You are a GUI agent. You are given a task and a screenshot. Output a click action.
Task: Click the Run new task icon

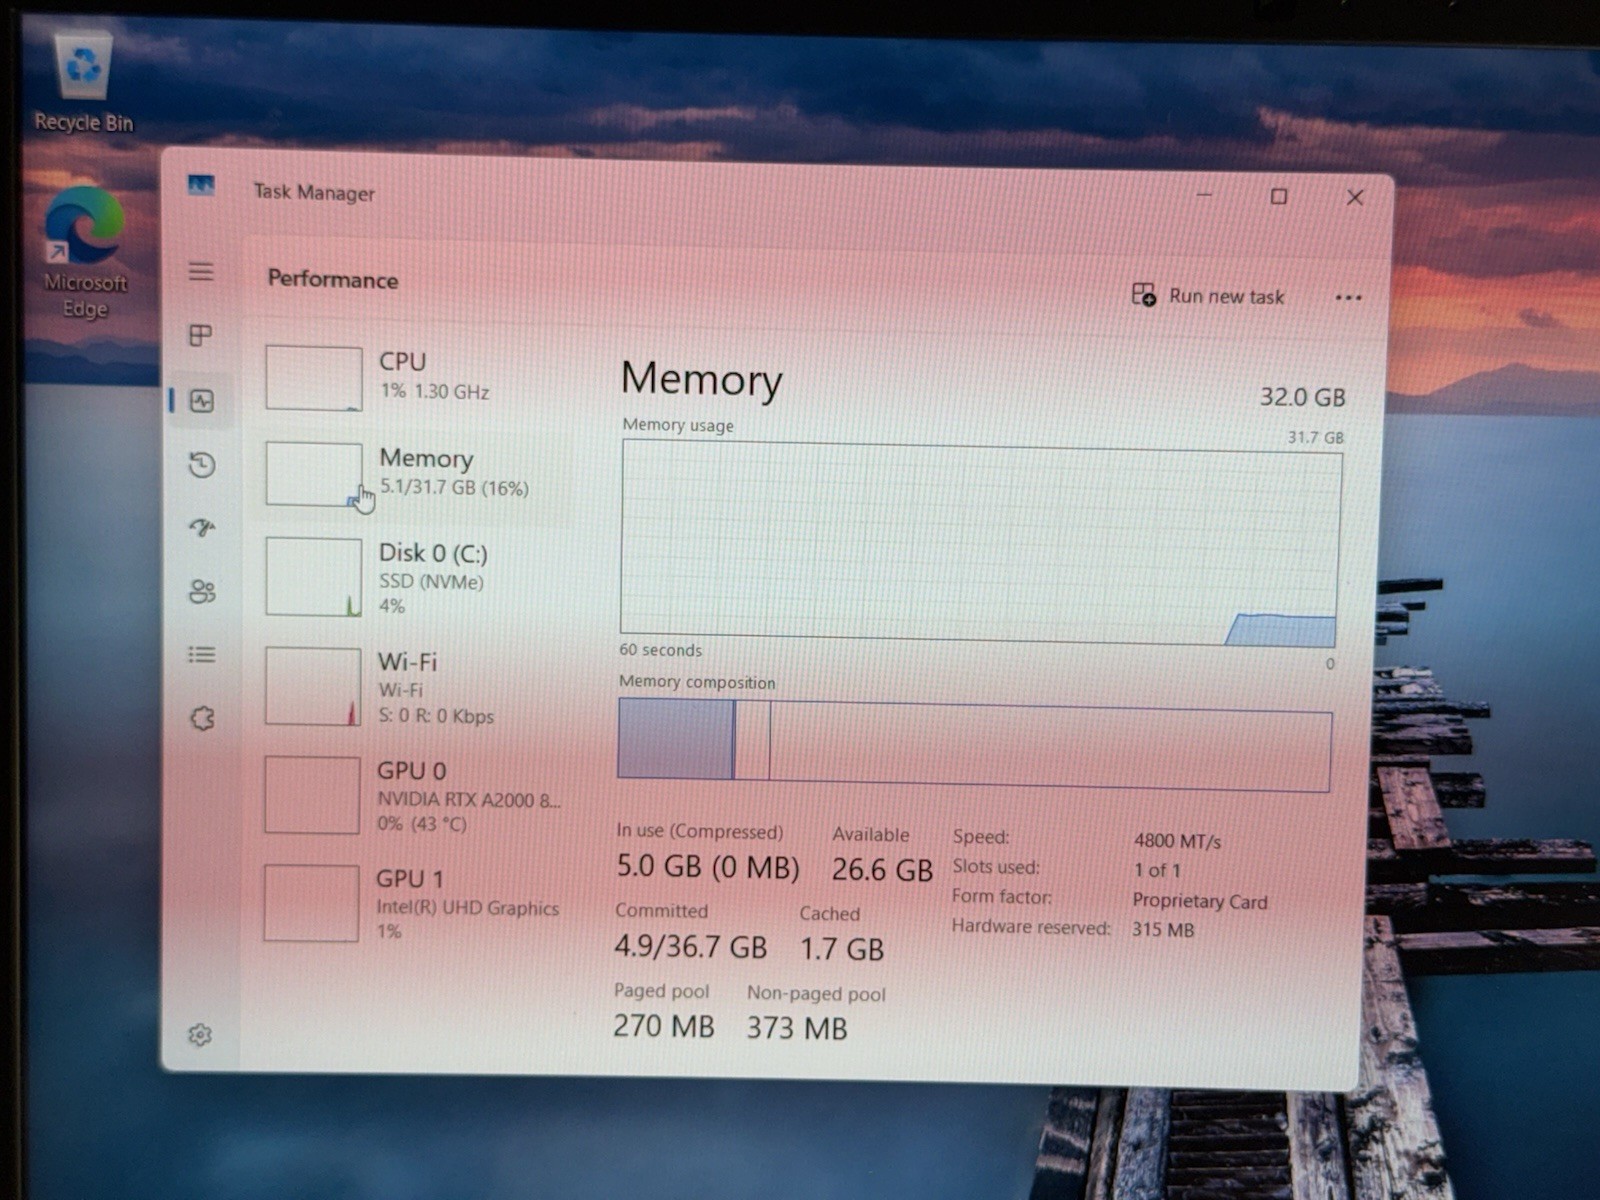1144,294
